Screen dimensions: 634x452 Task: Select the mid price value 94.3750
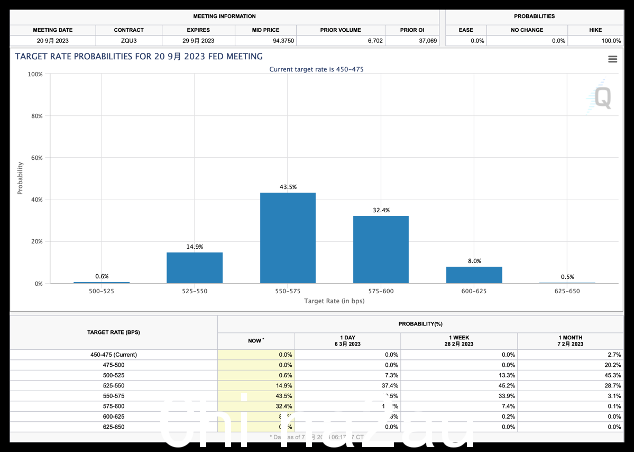pyautogui.click(x=284, y=41)
